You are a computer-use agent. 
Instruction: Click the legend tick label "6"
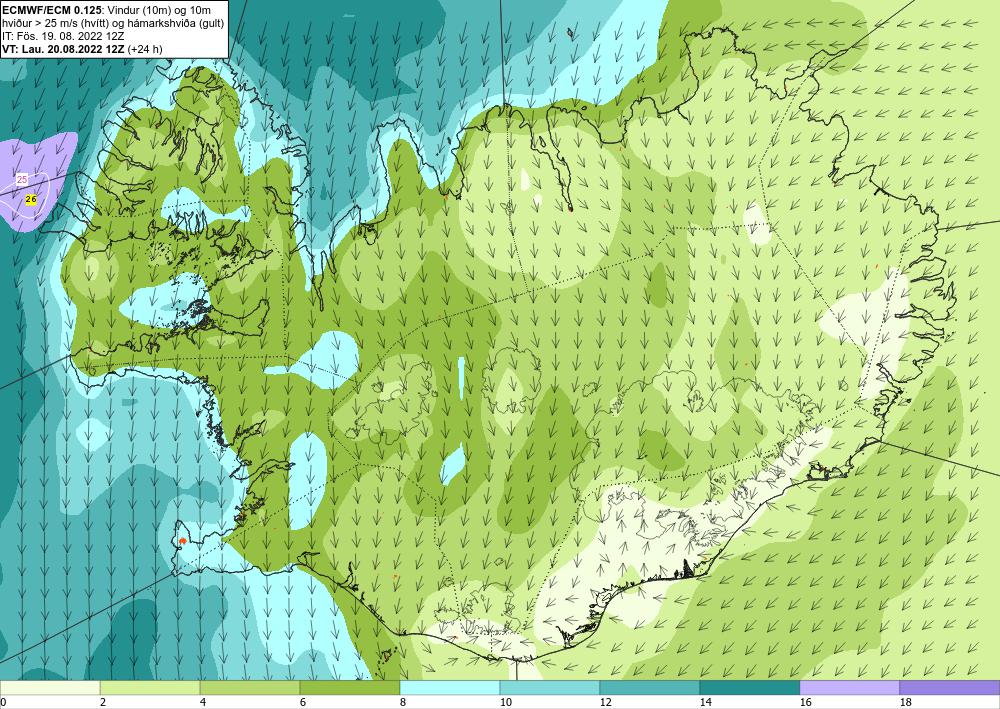point(303,702)
